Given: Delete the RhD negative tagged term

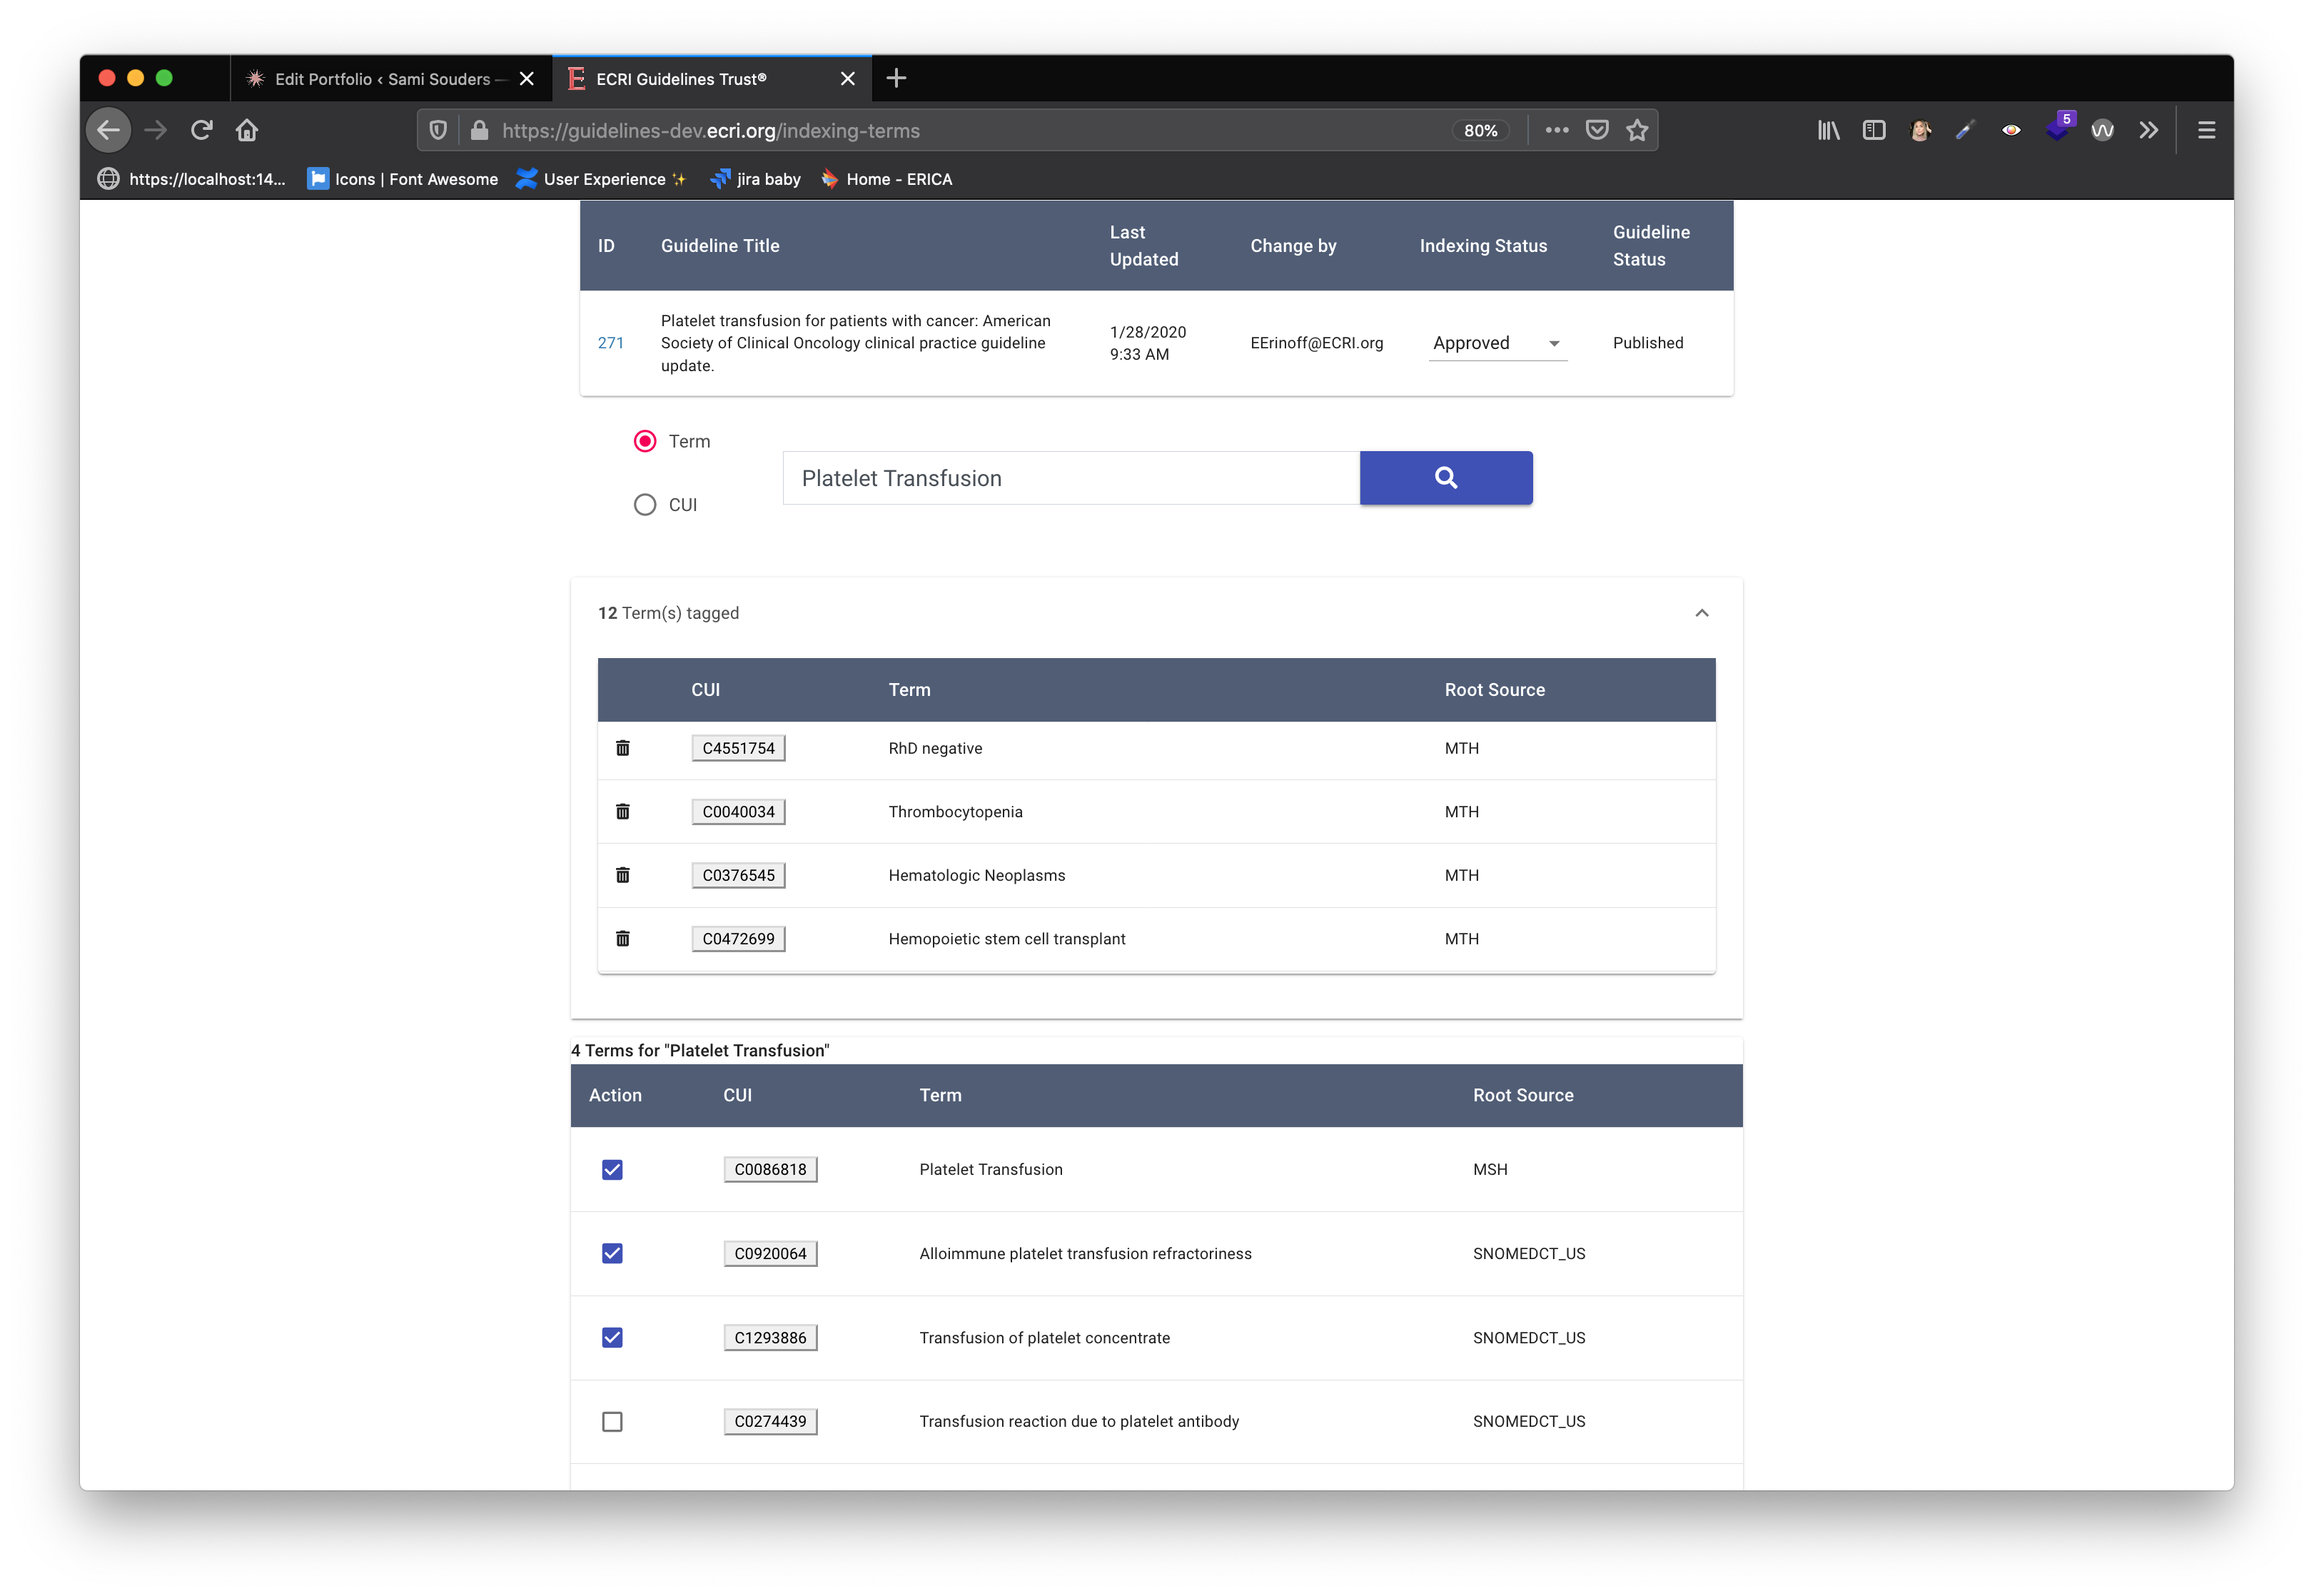Looking at the screenshot, I should (622, 748).
